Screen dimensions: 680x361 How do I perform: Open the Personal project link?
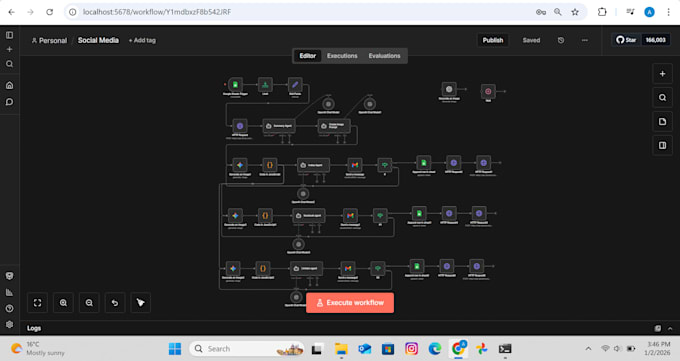point(49,40)
